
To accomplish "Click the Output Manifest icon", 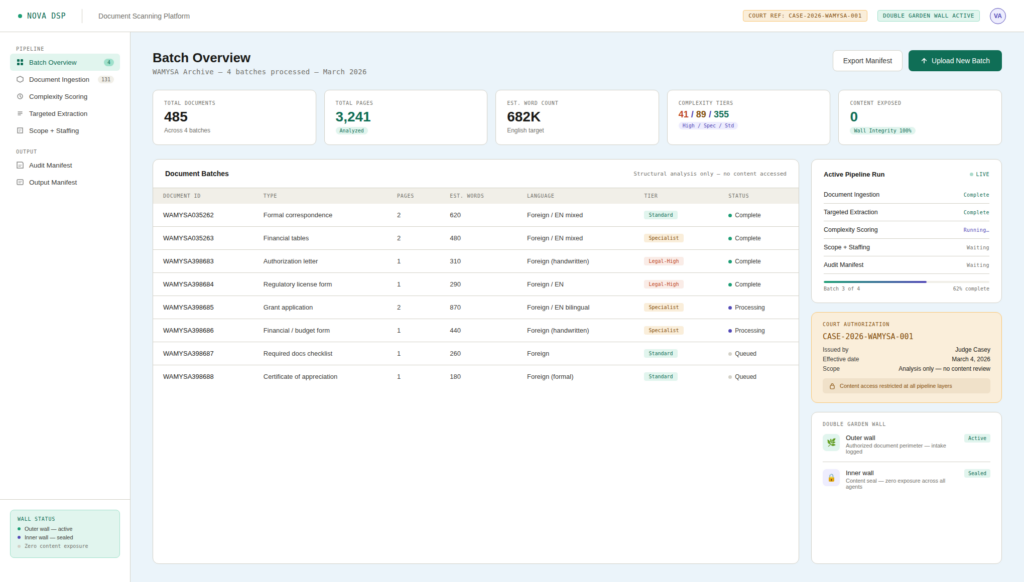I will coord(20,182).
